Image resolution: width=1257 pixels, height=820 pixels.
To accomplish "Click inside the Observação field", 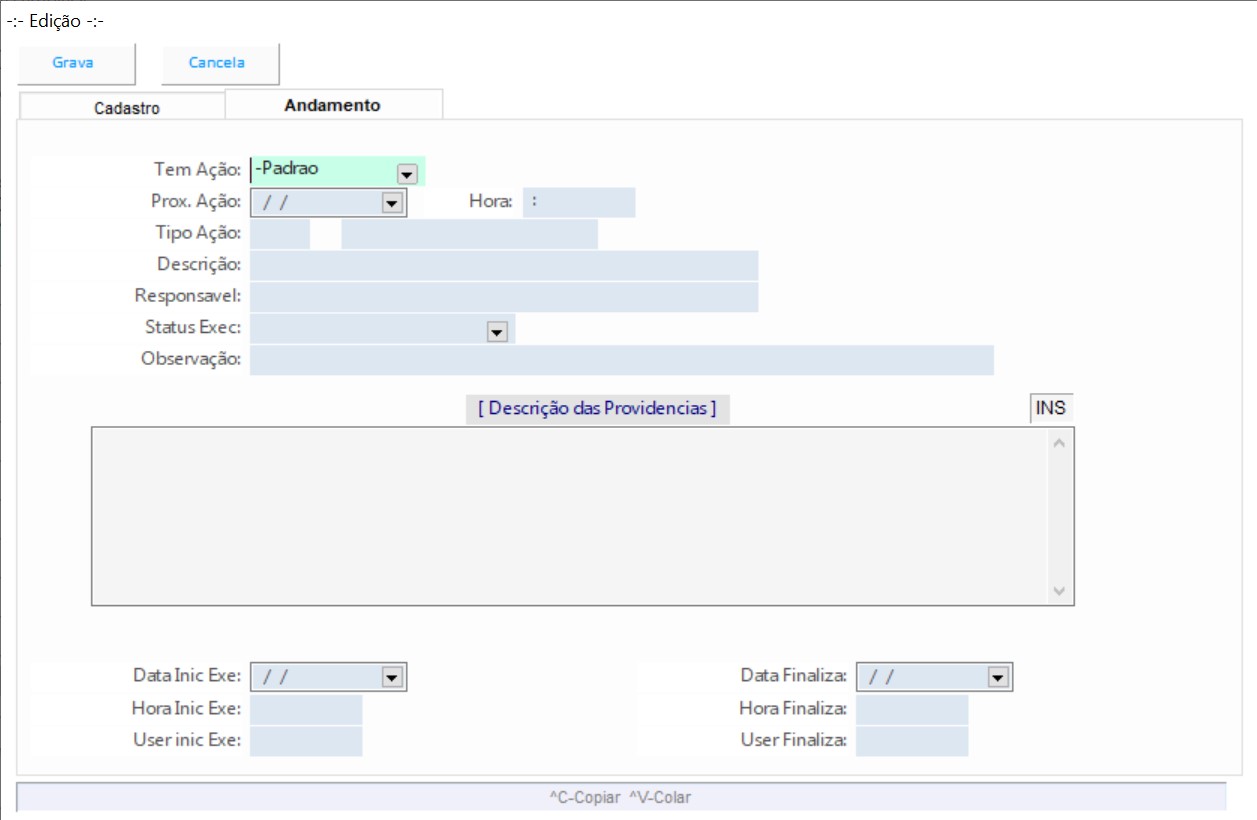I will pos(621,360).
